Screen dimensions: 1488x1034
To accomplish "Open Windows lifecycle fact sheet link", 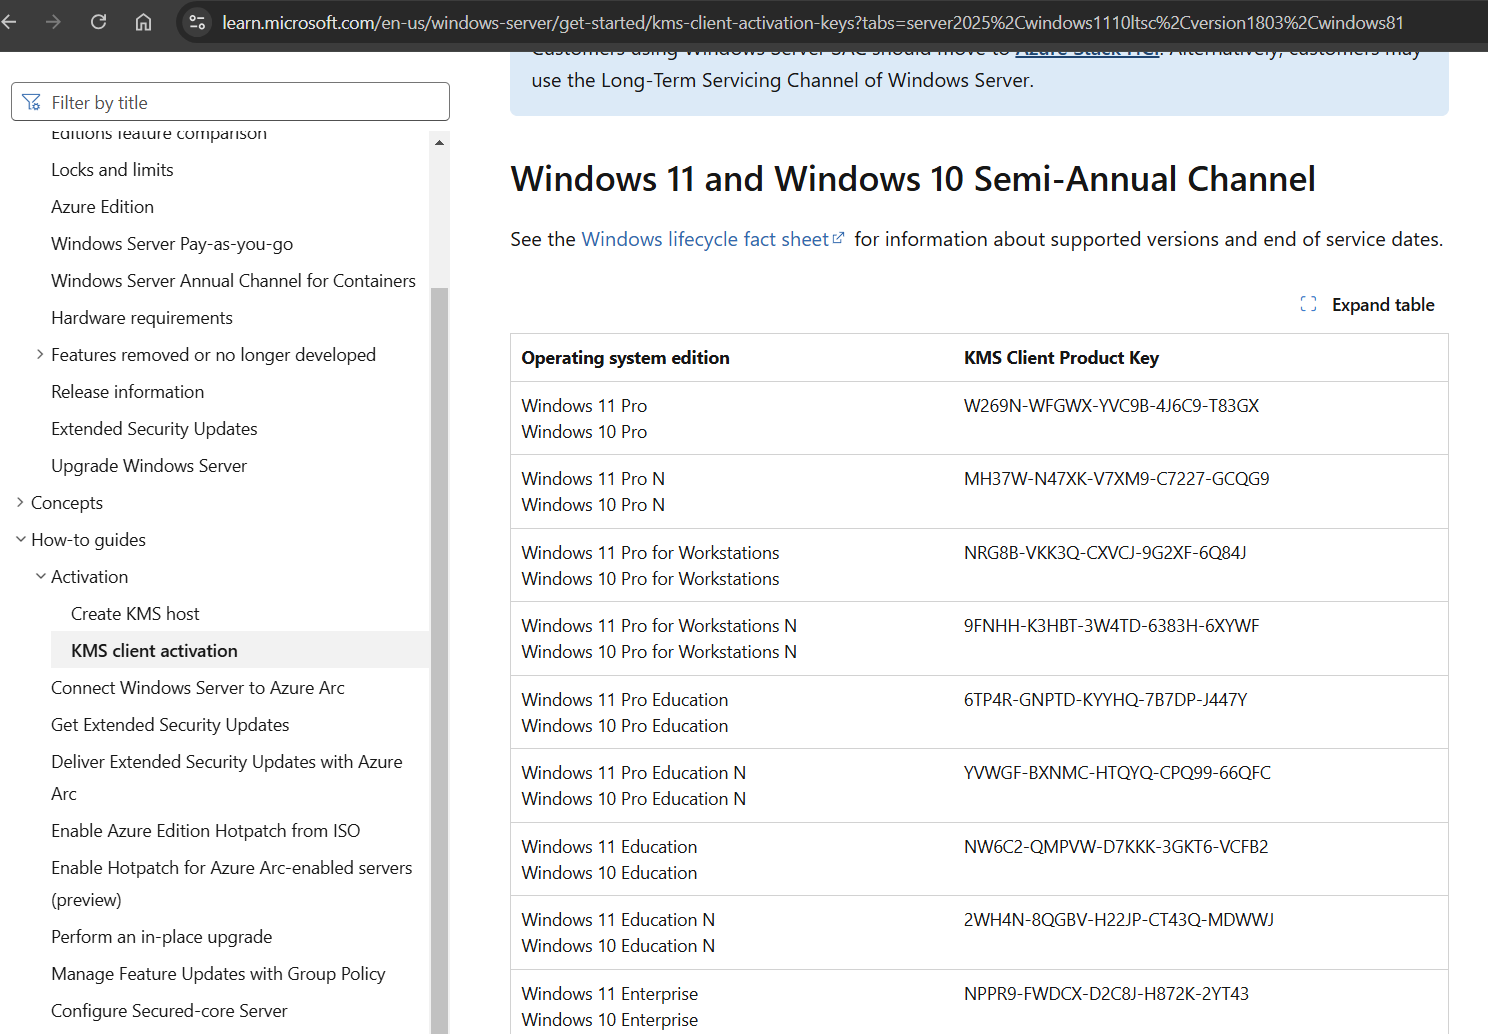I will click(713, 239).
